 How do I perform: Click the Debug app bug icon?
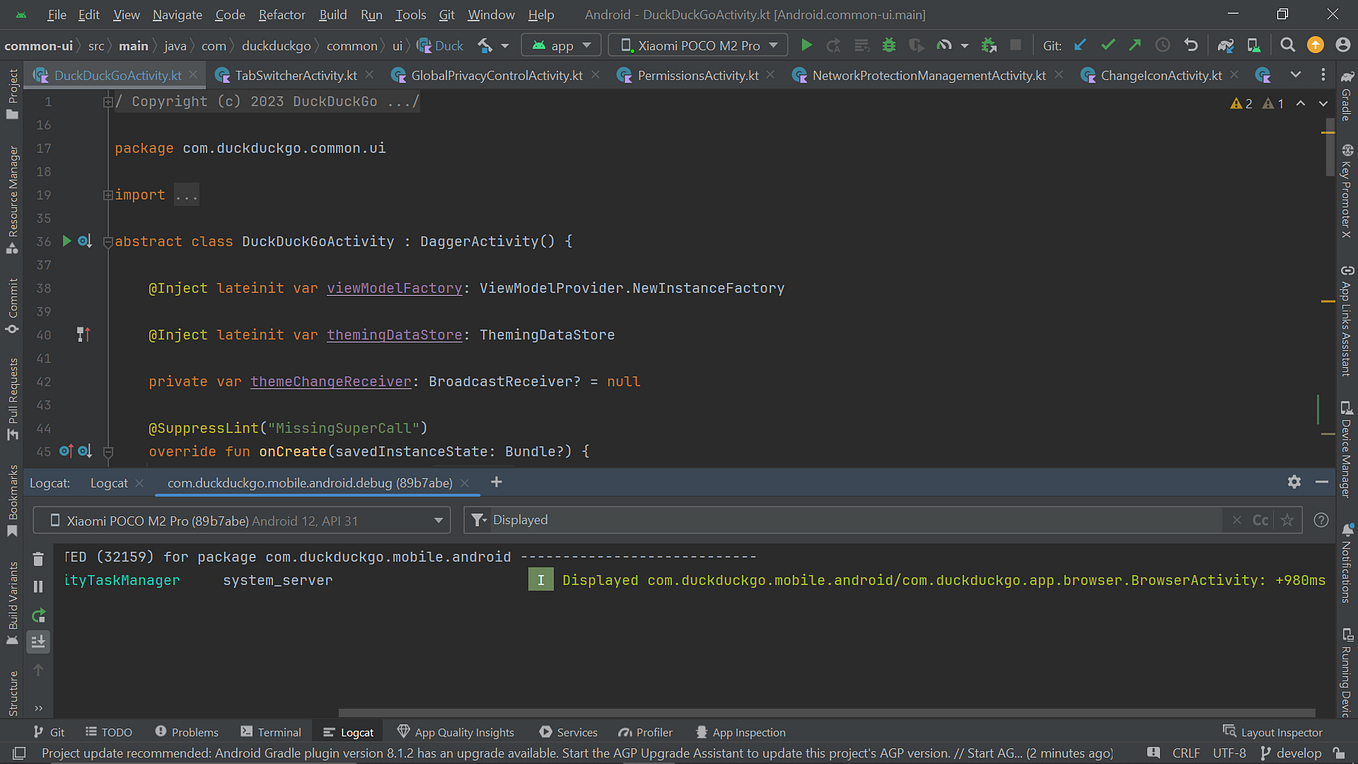click(x=889, y=45)
